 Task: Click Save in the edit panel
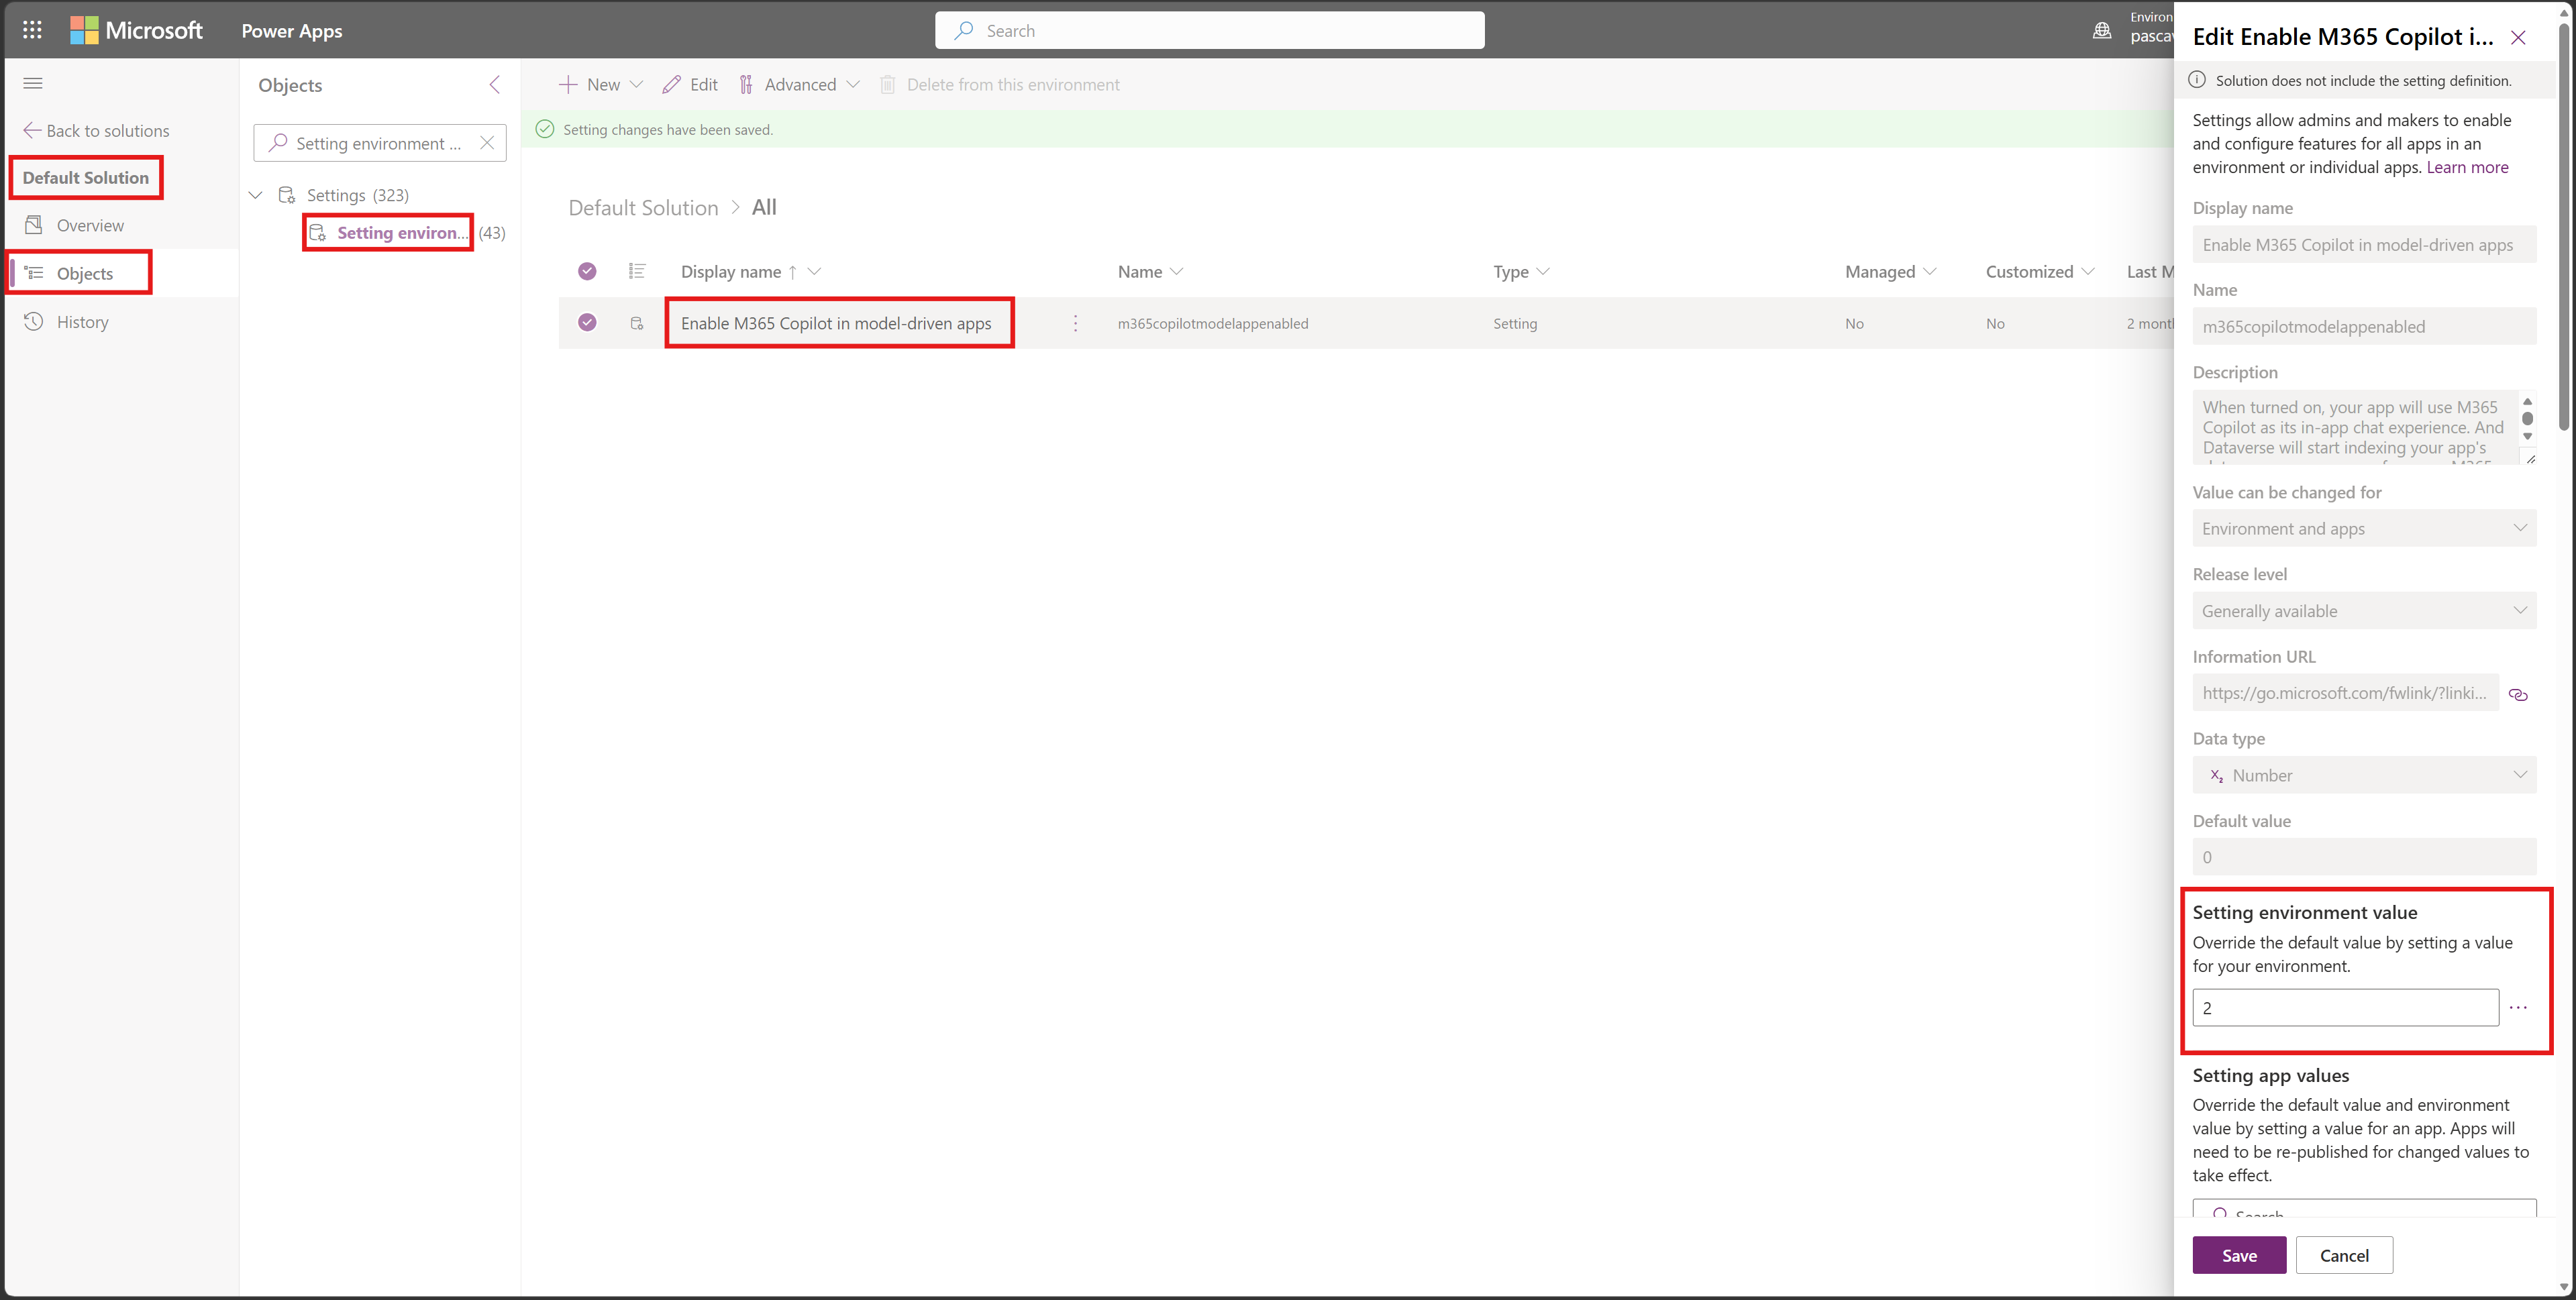click(2239, 1255)
